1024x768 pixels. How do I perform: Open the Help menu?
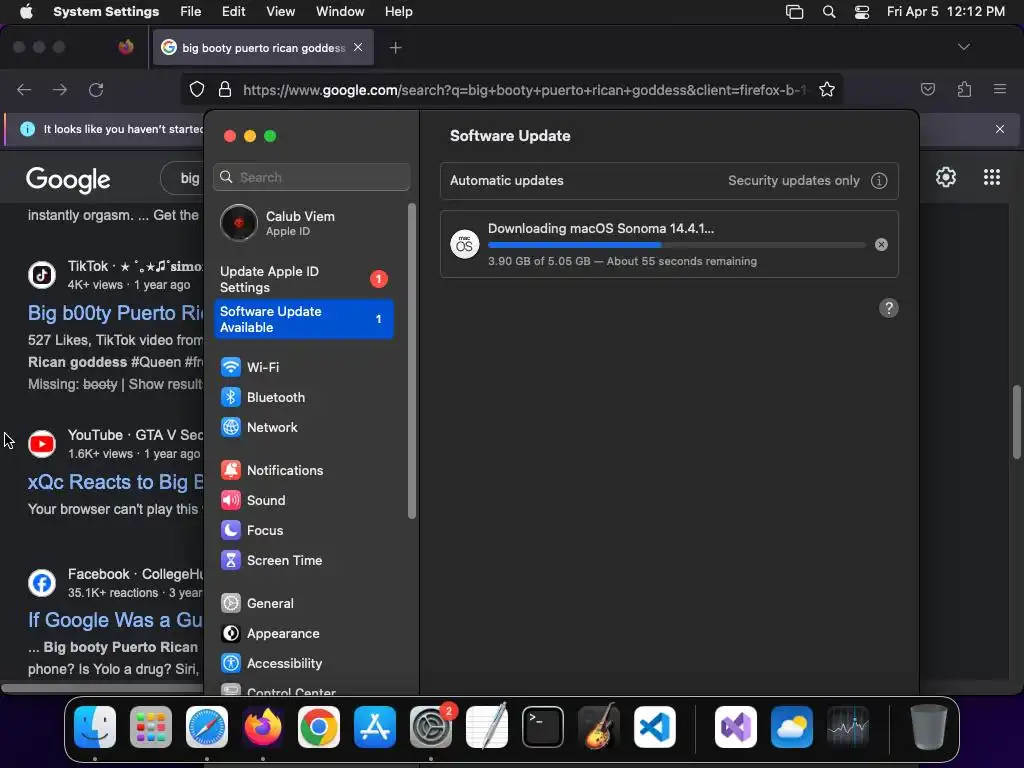click(x=398, y=12)
